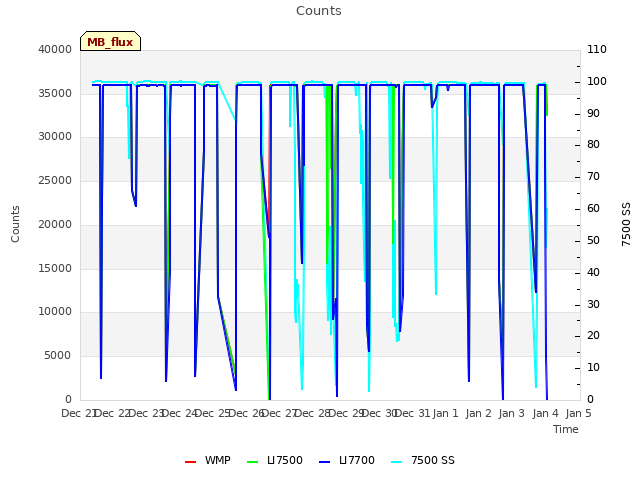Click the 20000 y-axis tick label

[x=55, y=224]
